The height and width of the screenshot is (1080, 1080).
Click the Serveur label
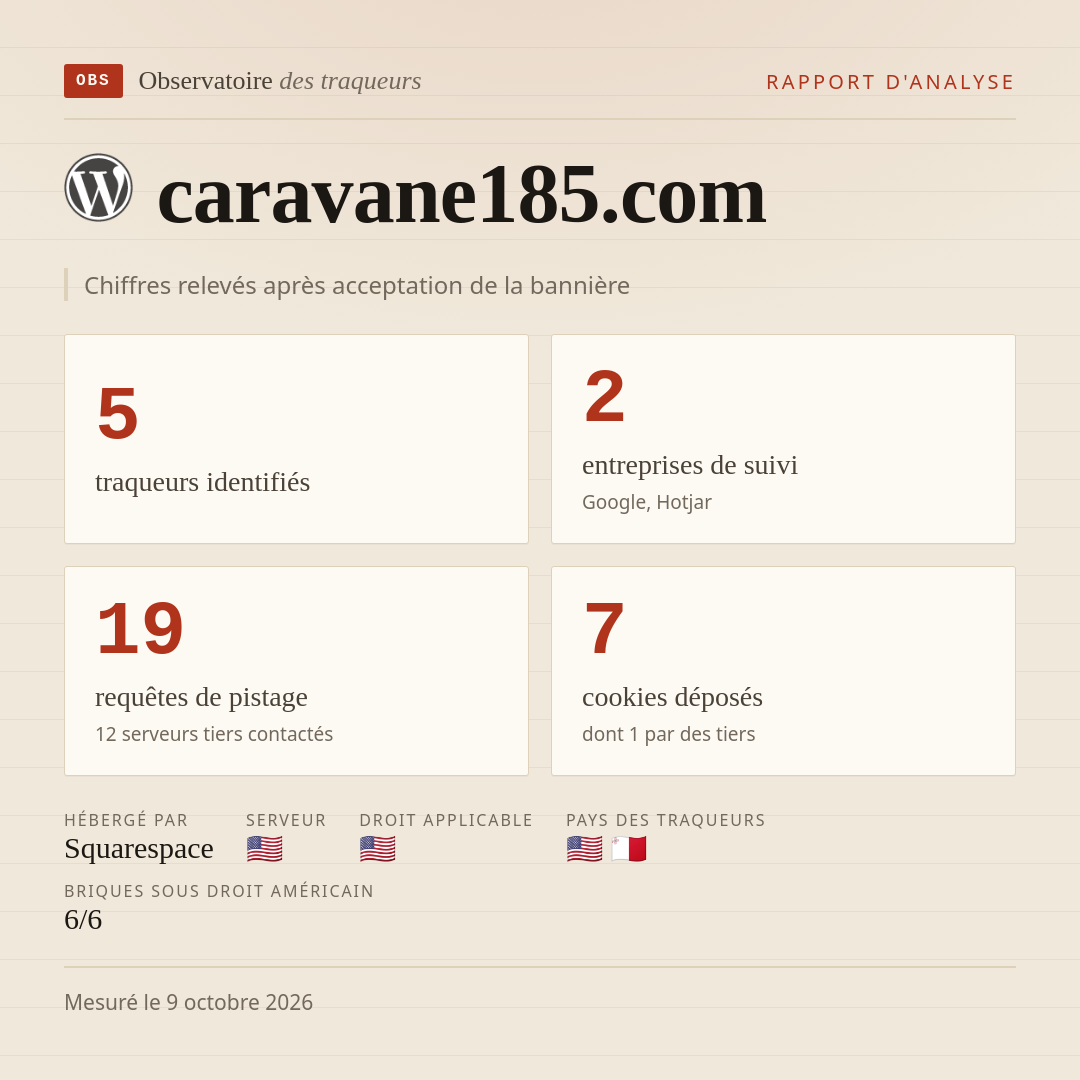[x=286, y=820]
